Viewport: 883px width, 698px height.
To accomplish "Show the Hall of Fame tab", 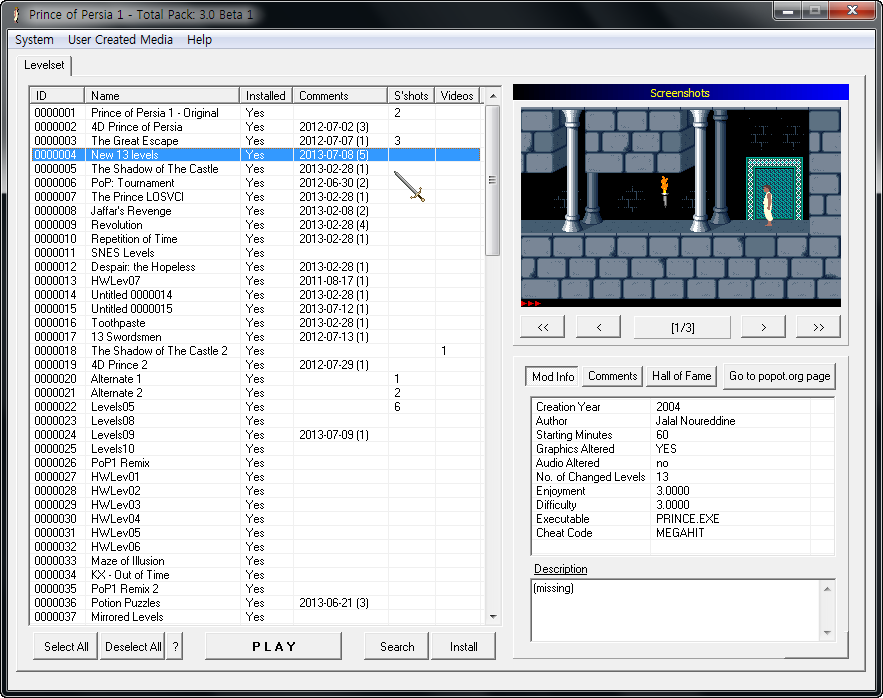I will [681, 376].
